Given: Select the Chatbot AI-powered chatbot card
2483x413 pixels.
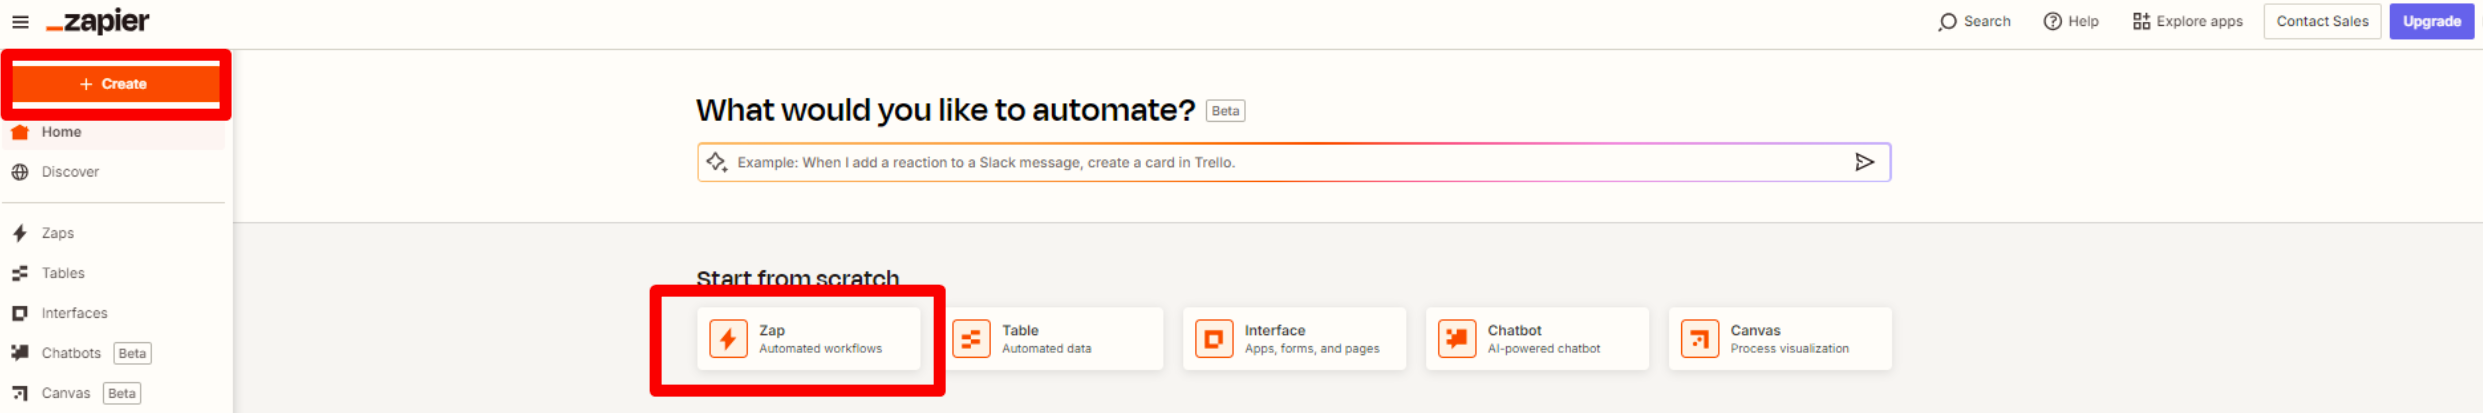Looking at the screenshot, I should pos(1537,339).
